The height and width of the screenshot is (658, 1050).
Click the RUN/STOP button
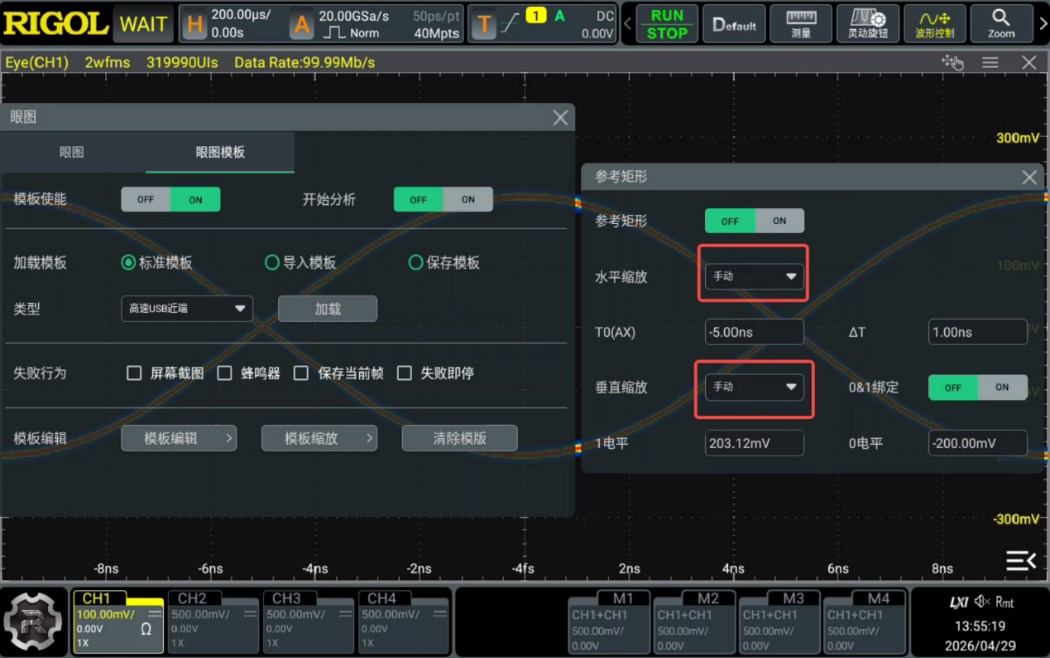pos(667,24)
